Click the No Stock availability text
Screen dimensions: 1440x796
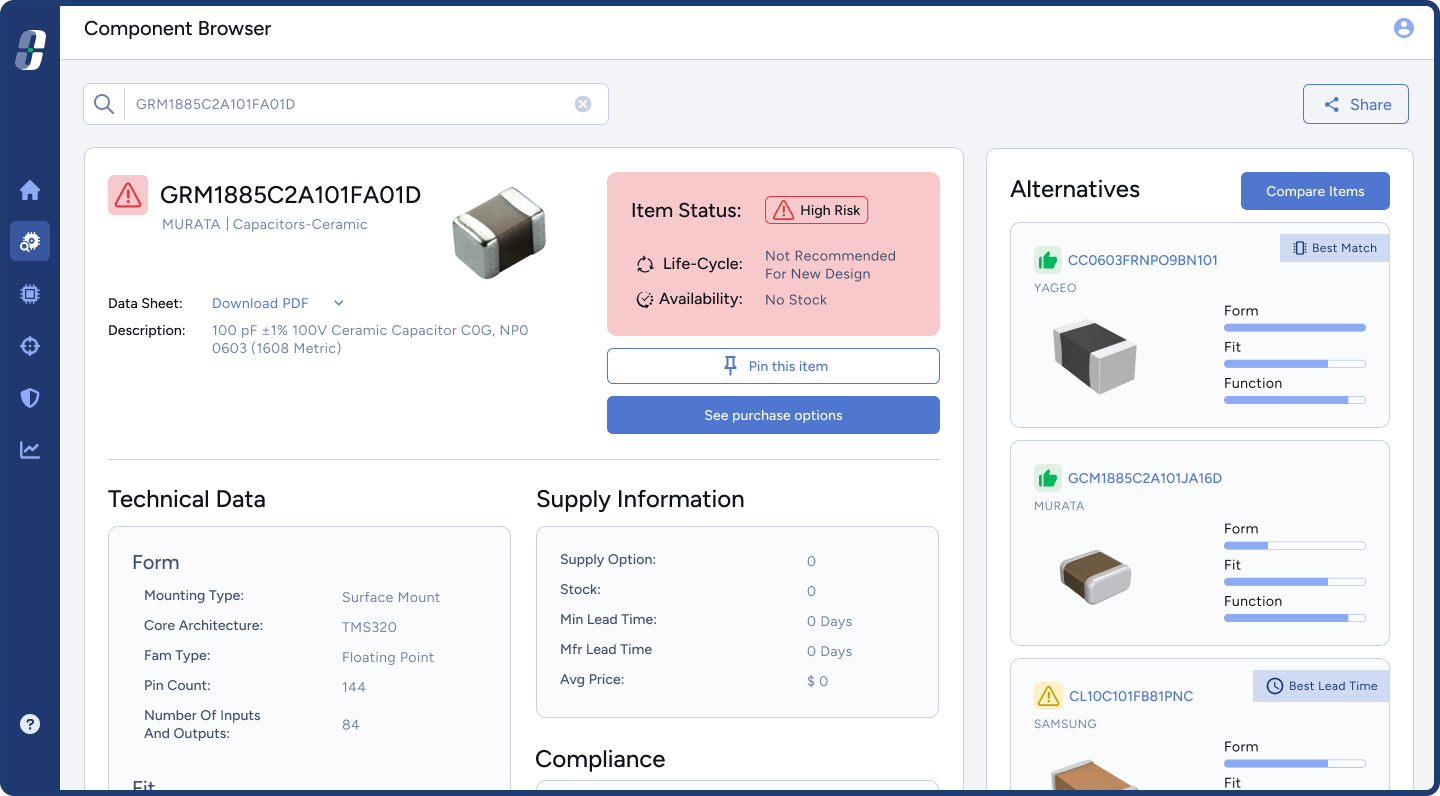[796, 299]
